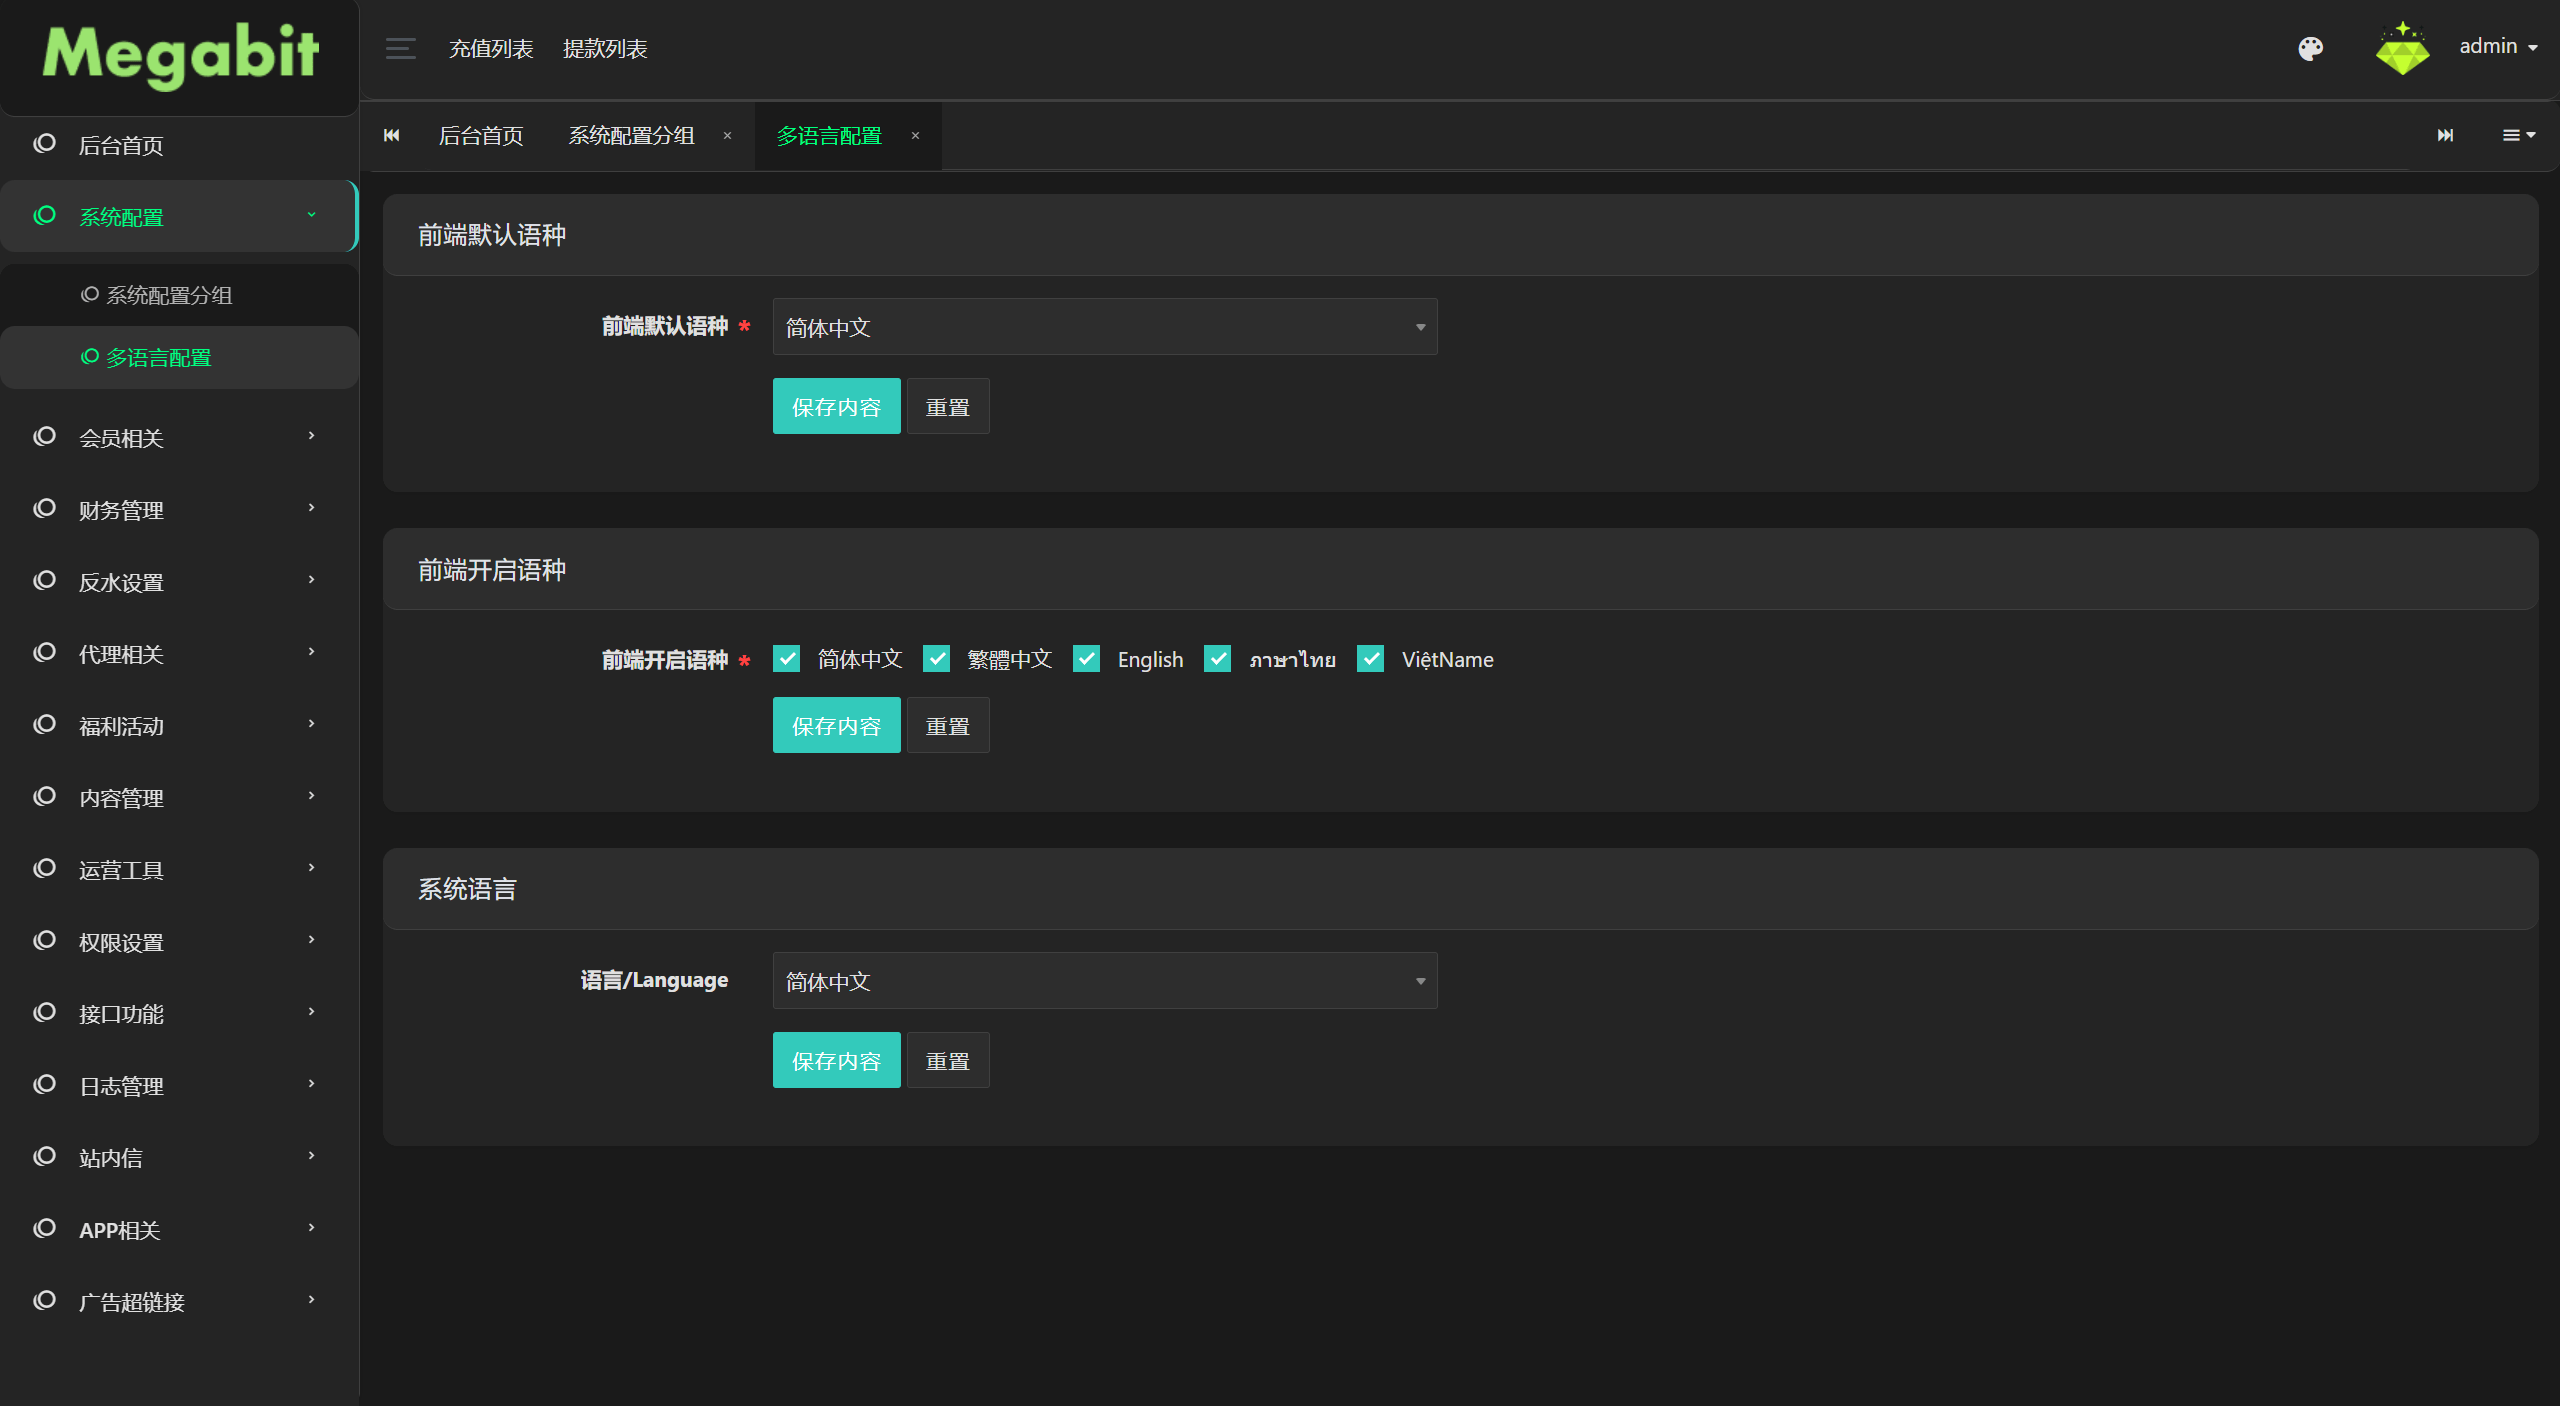Toggle the sidebar hamburger menu icon
Image resolution: width=2560 pixels, height=1406 pixels.
[400, 48]
